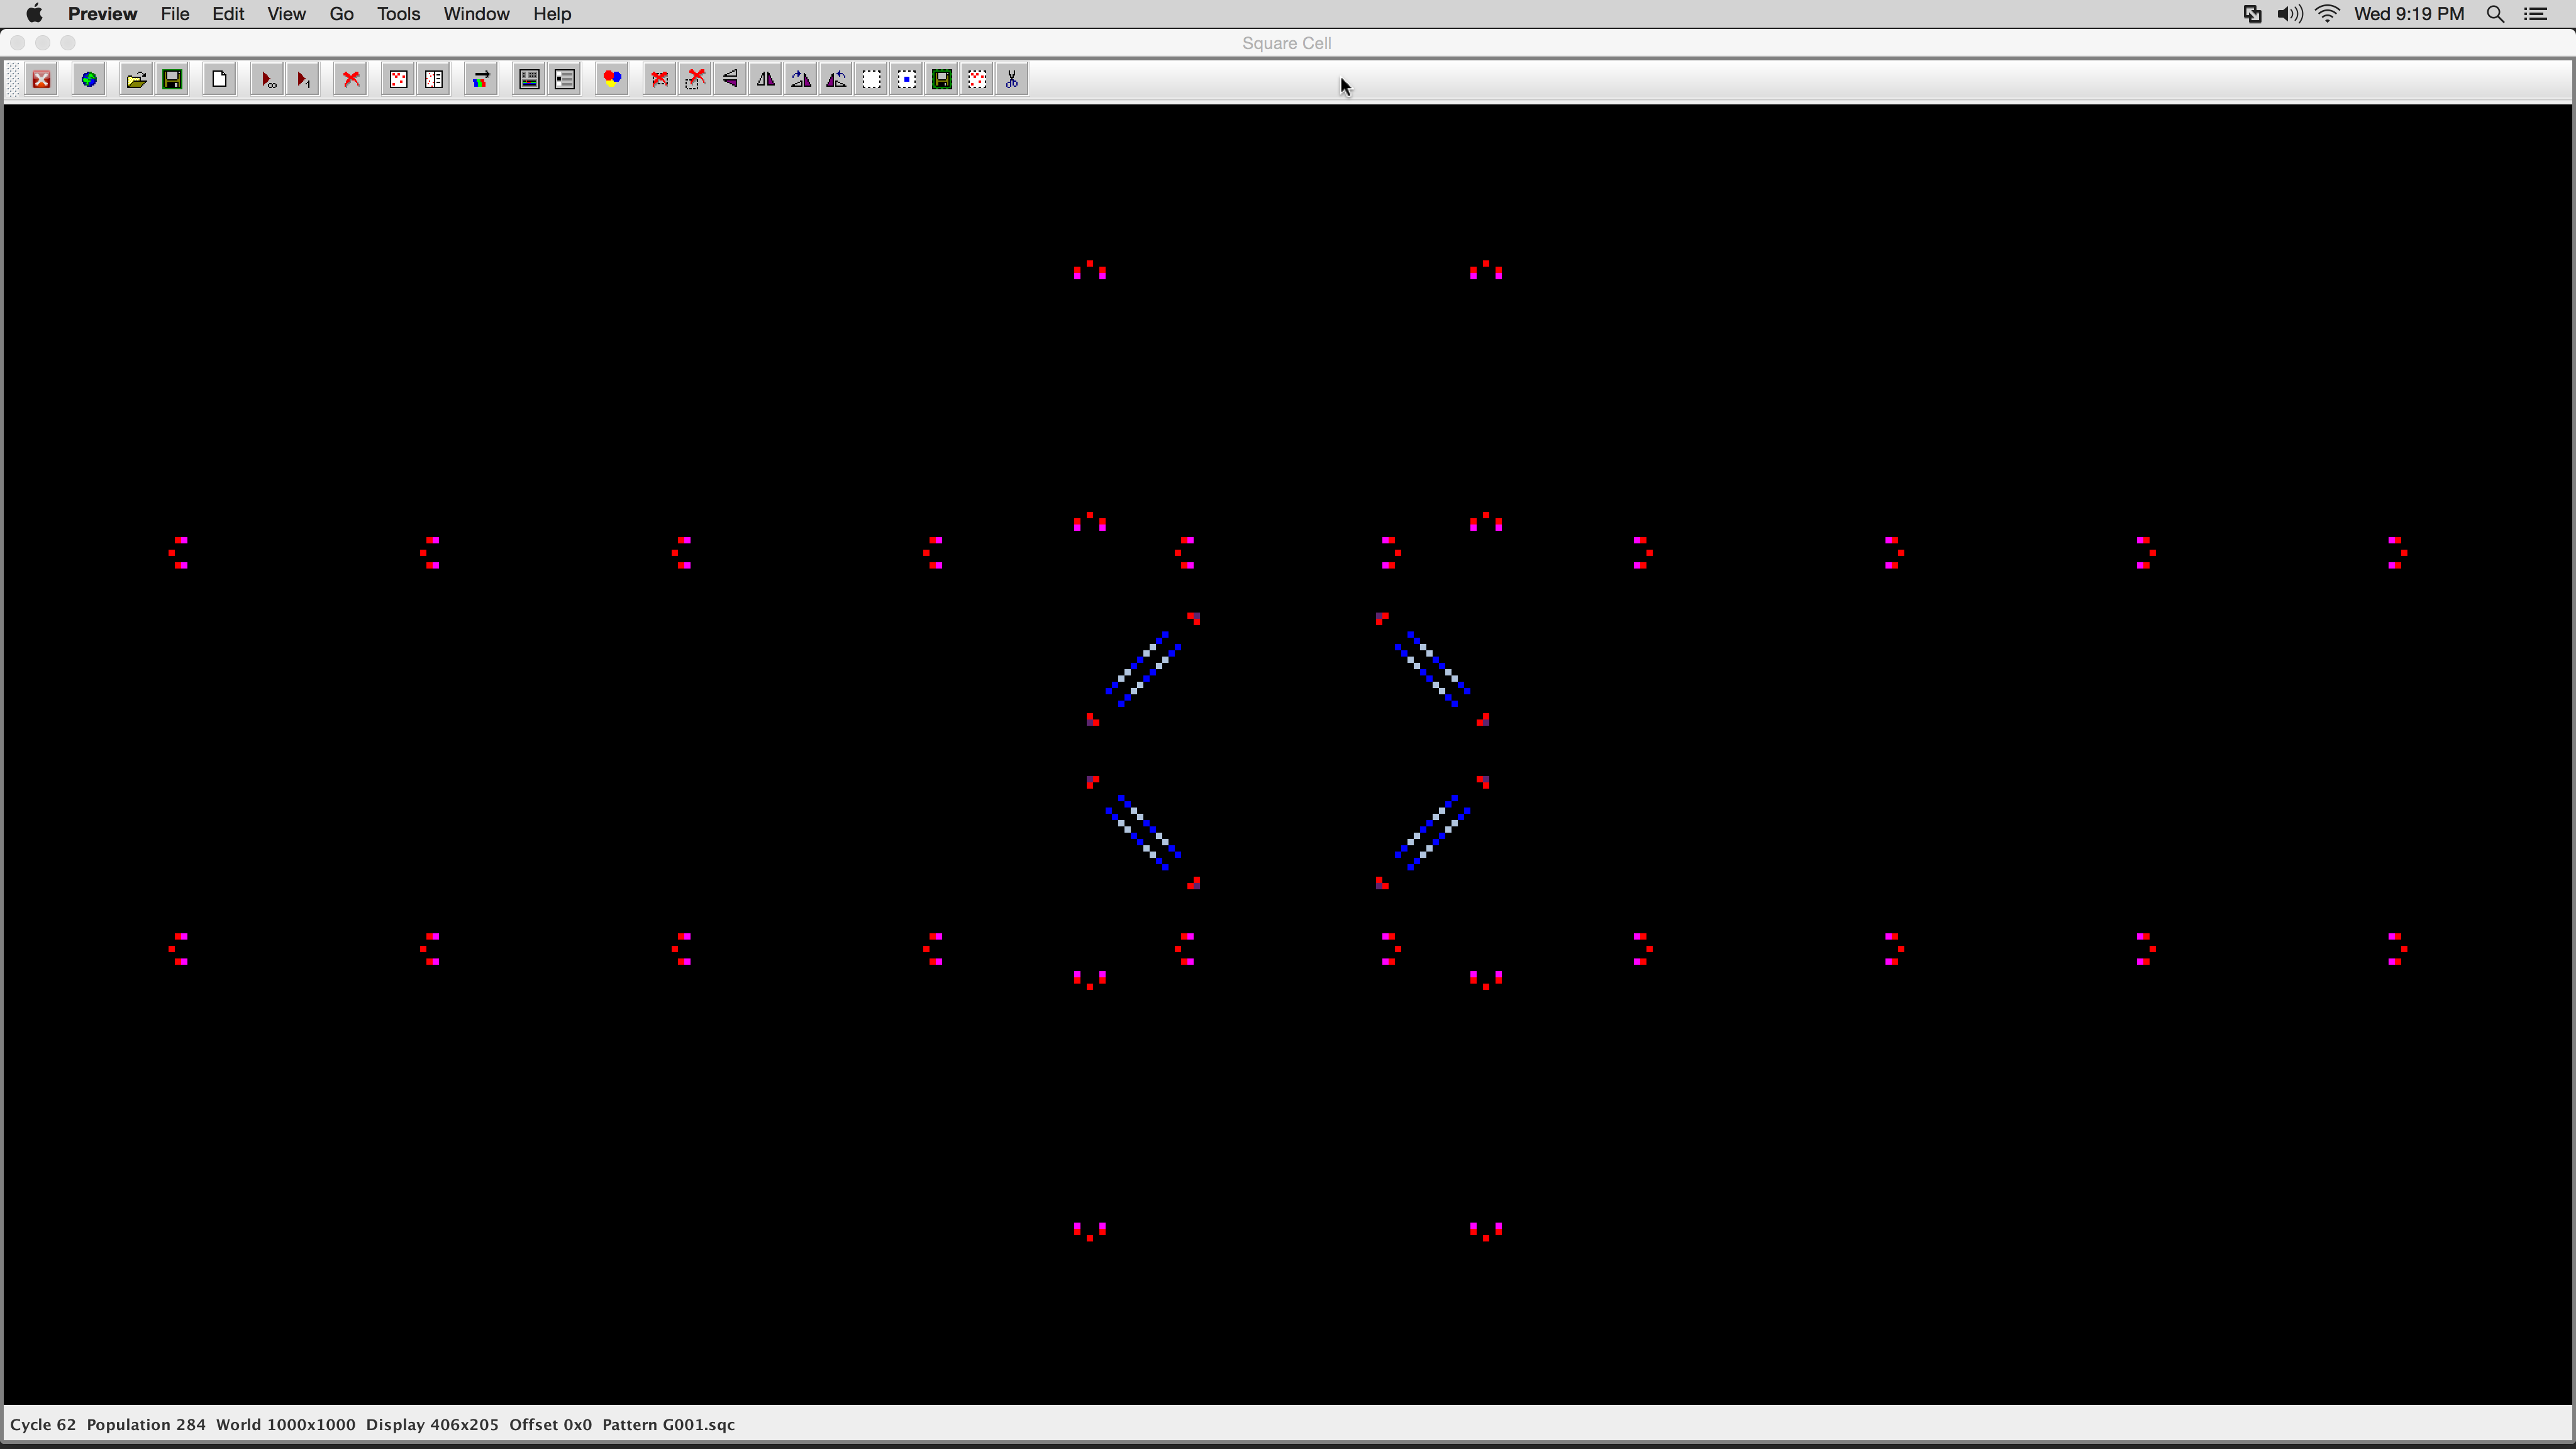
Task: Open a pattern file with folder icon
Action: click(x=136, y=80)
